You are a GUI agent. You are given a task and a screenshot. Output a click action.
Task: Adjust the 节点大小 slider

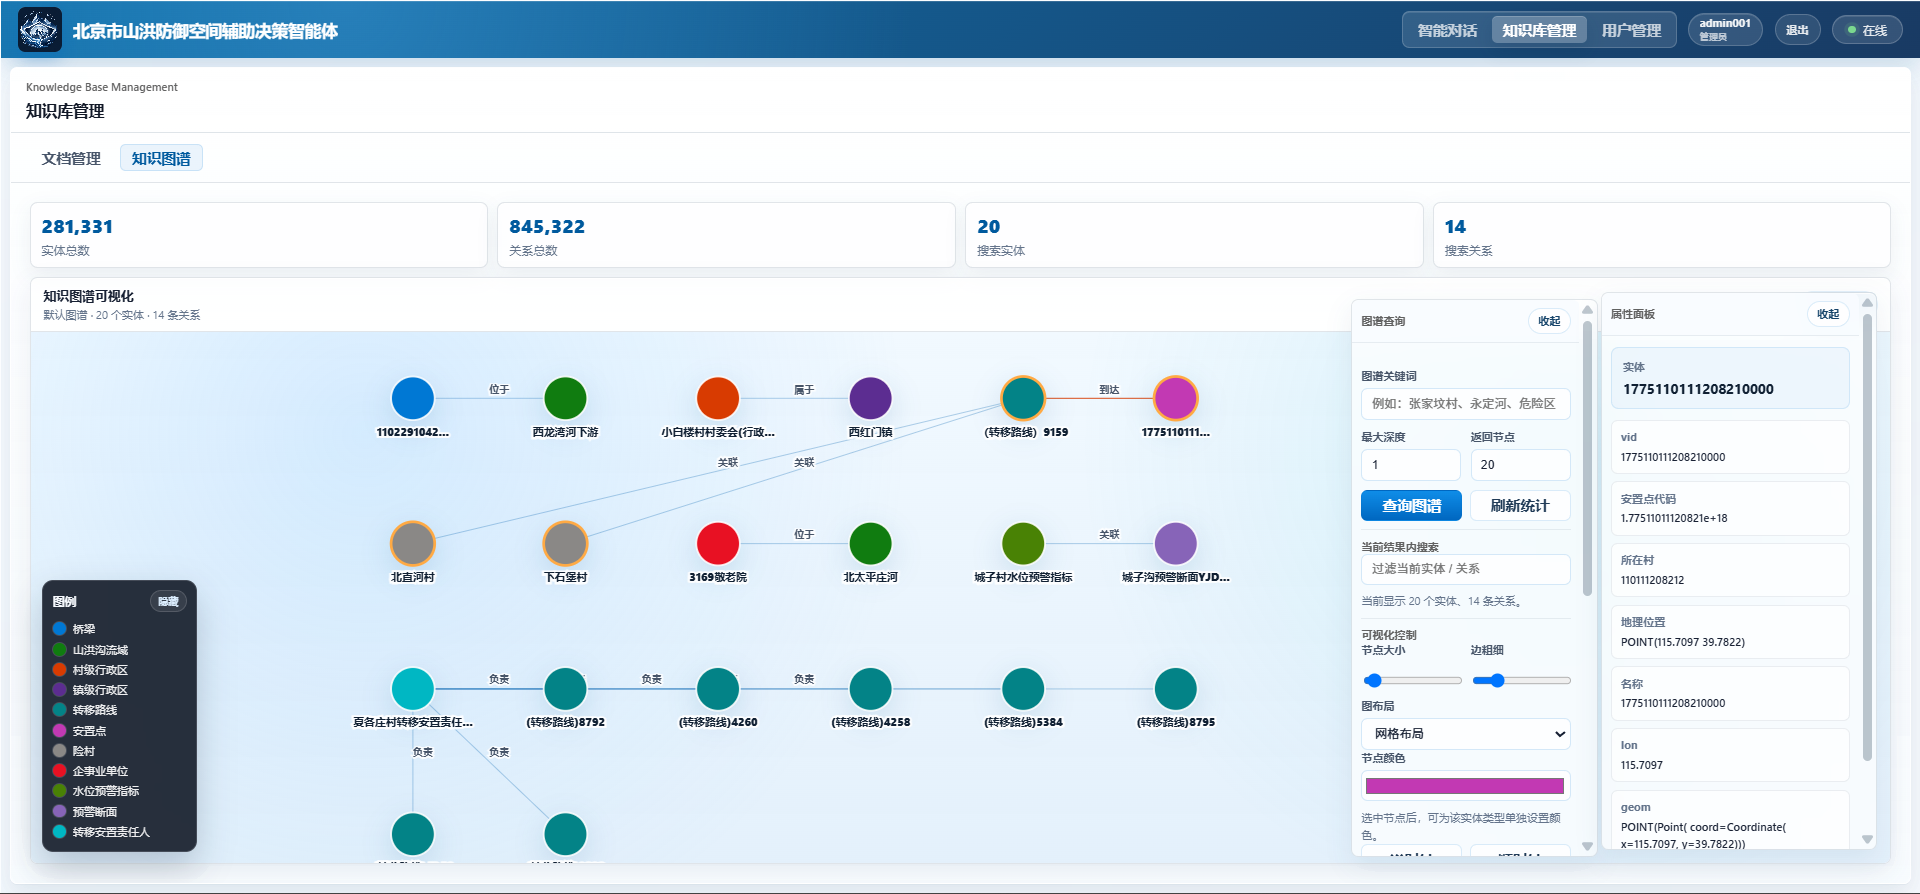1411,680
